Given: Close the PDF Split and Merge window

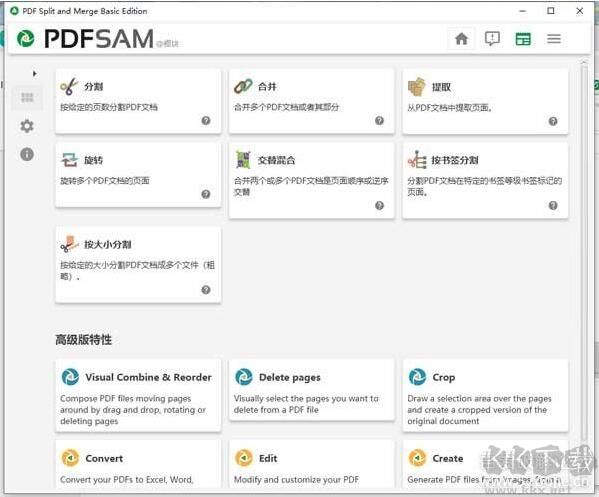Looking at the screenshot, I should [580, 11].
